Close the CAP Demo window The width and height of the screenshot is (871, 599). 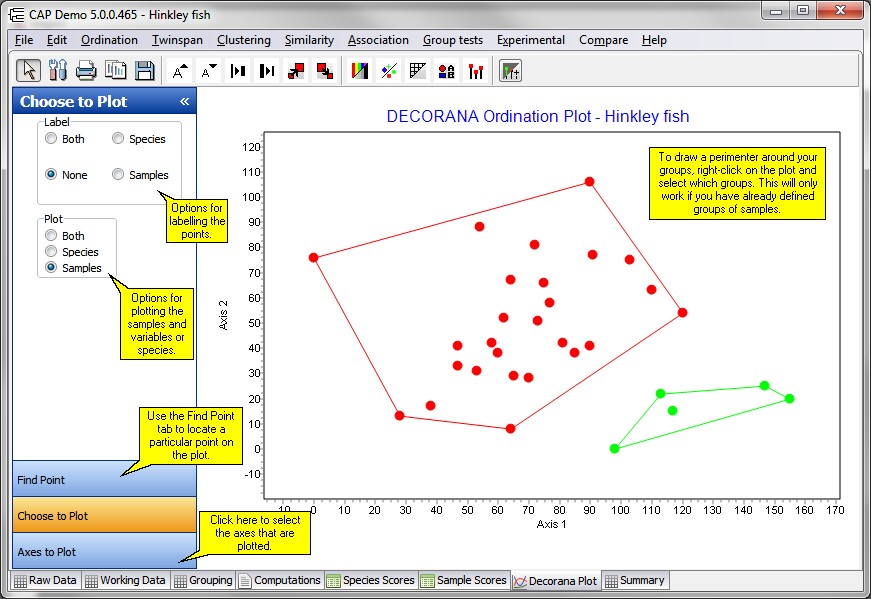pyautogui.click(x=840, y=11)
